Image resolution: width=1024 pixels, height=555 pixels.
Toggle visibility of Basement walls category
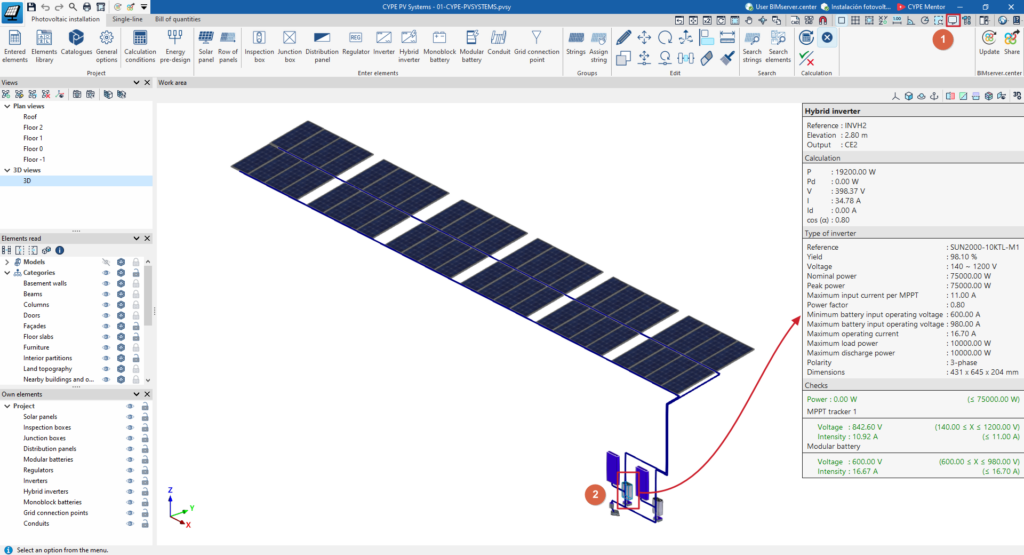[x=106, y=283]
